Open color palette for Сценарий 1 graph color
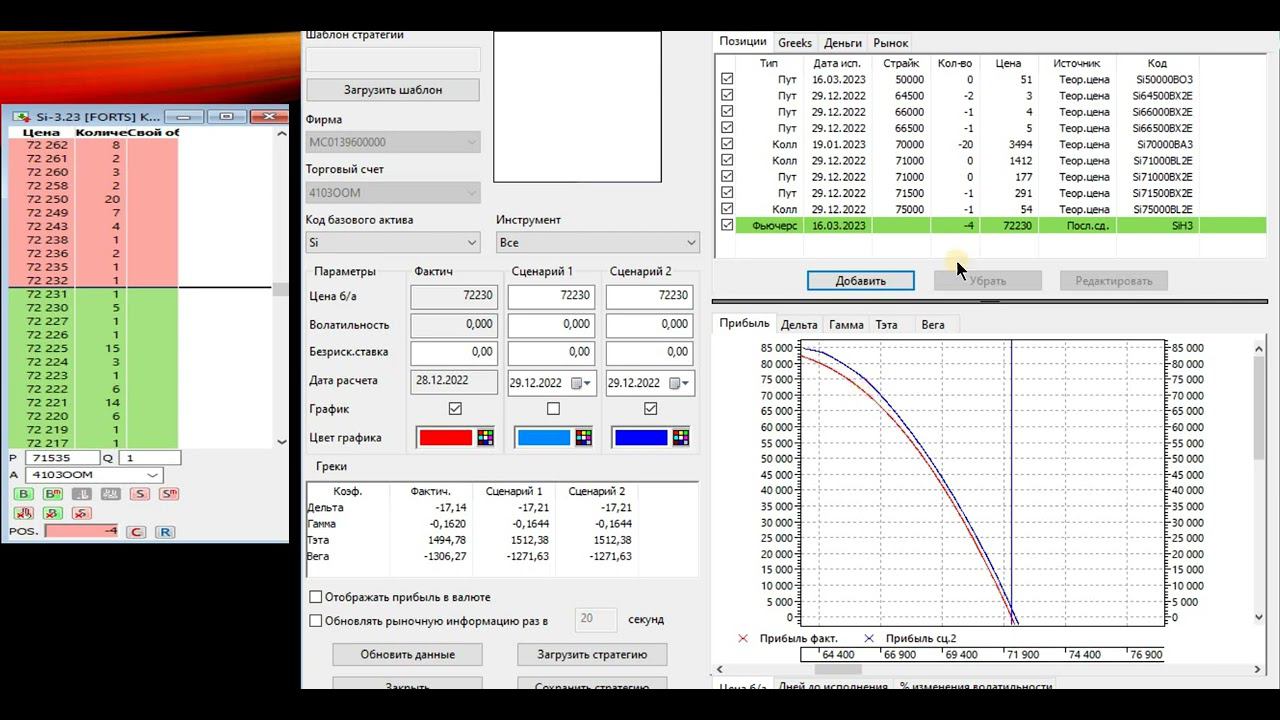This screenshot has width=1280, height=720. [x=583, y=437]
